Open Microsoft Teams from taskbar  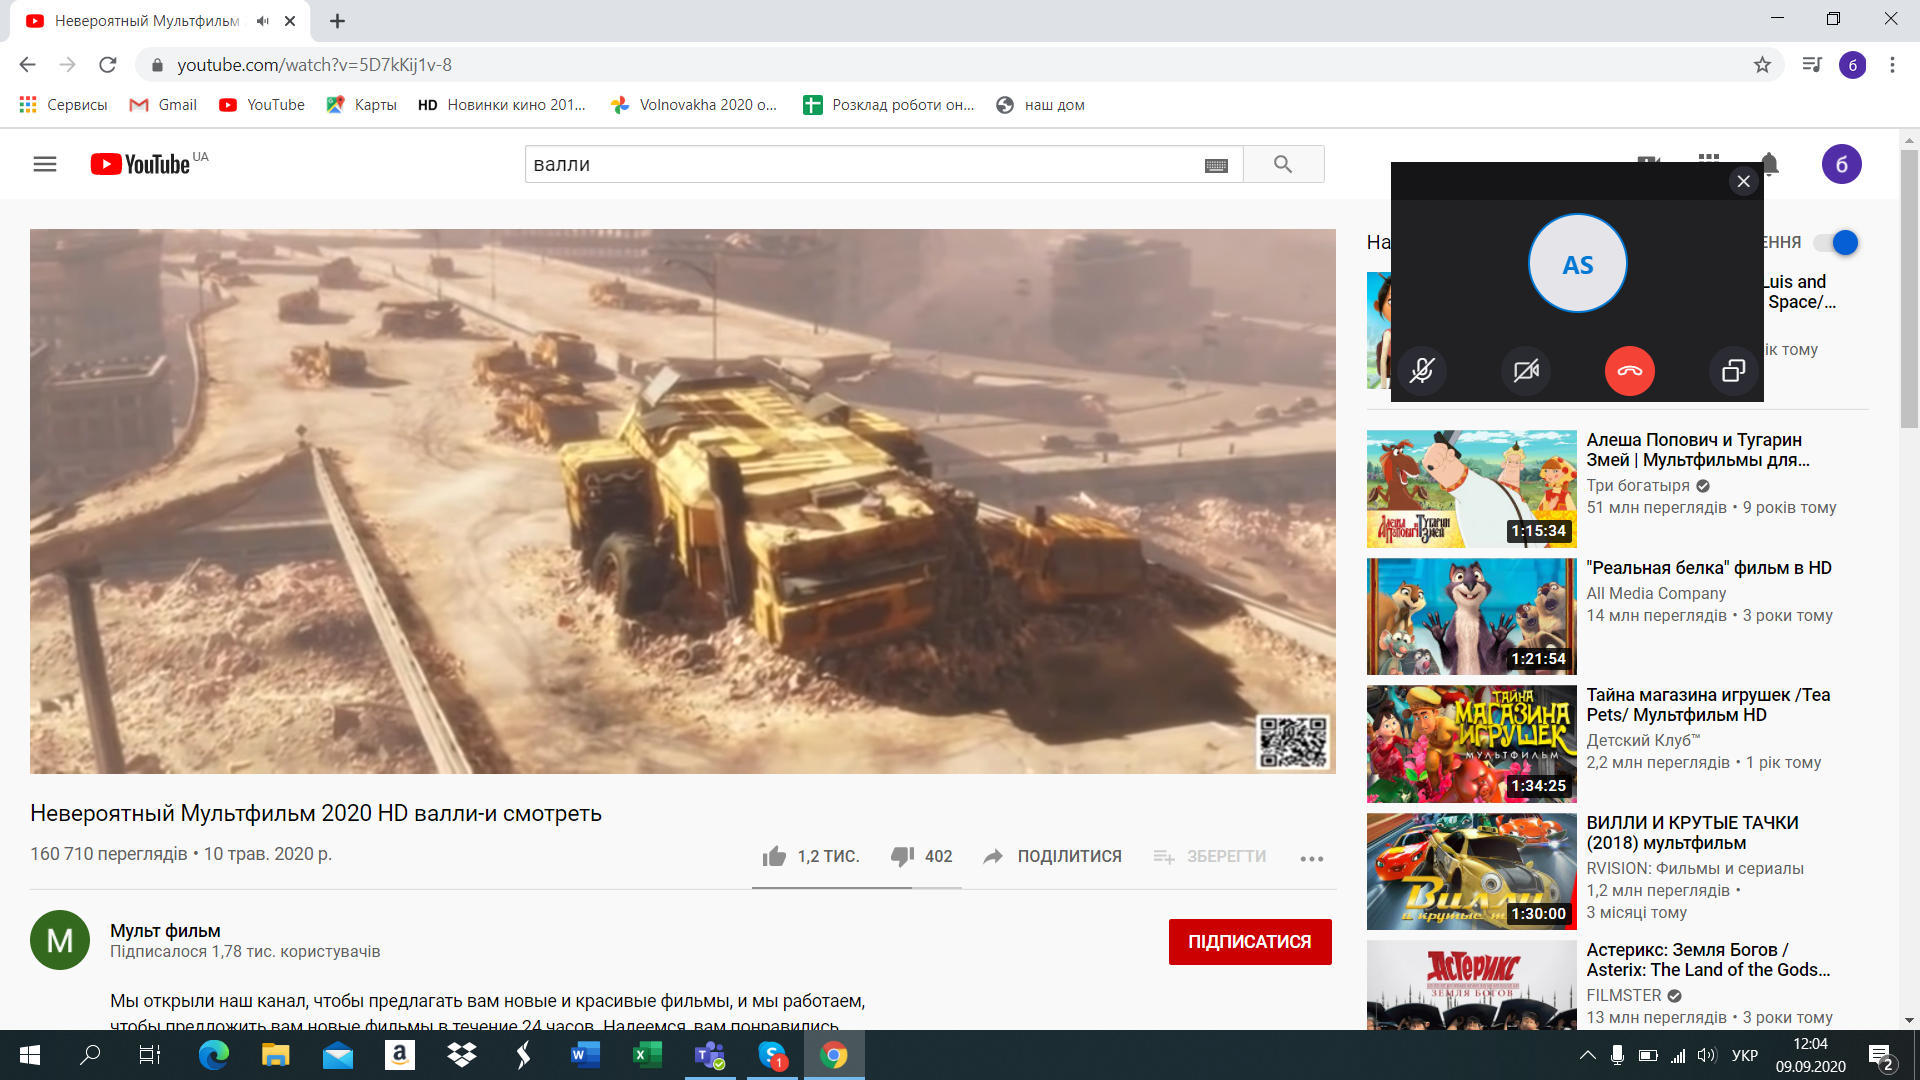pyautogui.click(x=710, y=1055)
